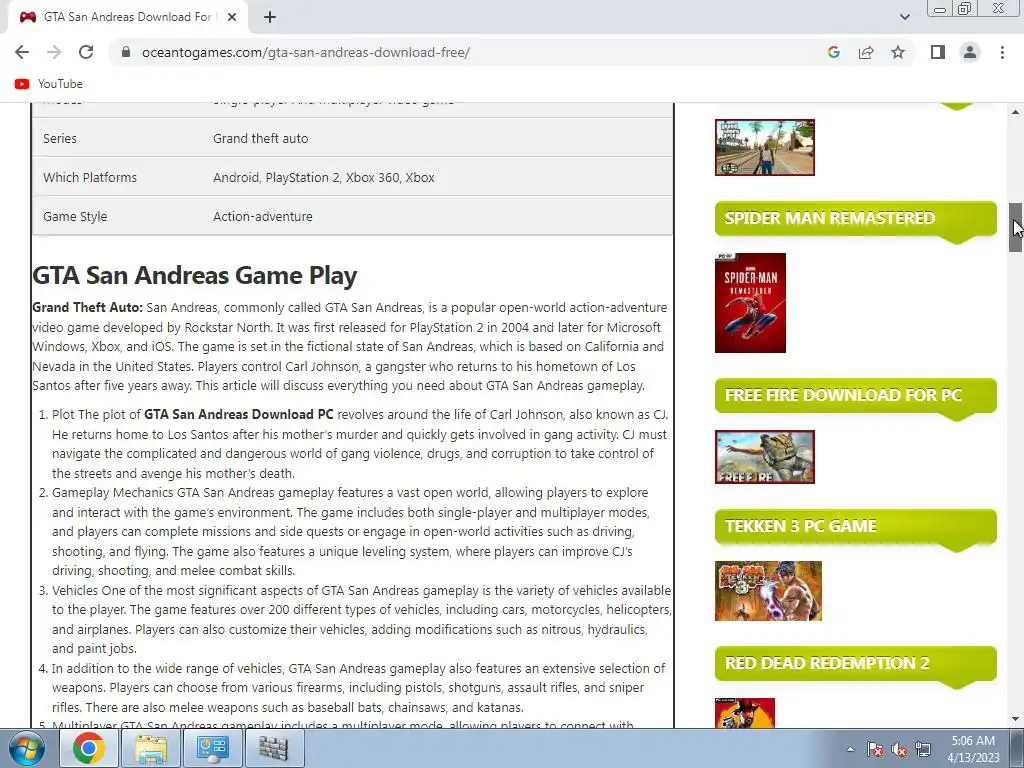This screenshot has width=1024, height=768.
Task: Click the muted volume tray icon
Action: (x=899, y=749)
